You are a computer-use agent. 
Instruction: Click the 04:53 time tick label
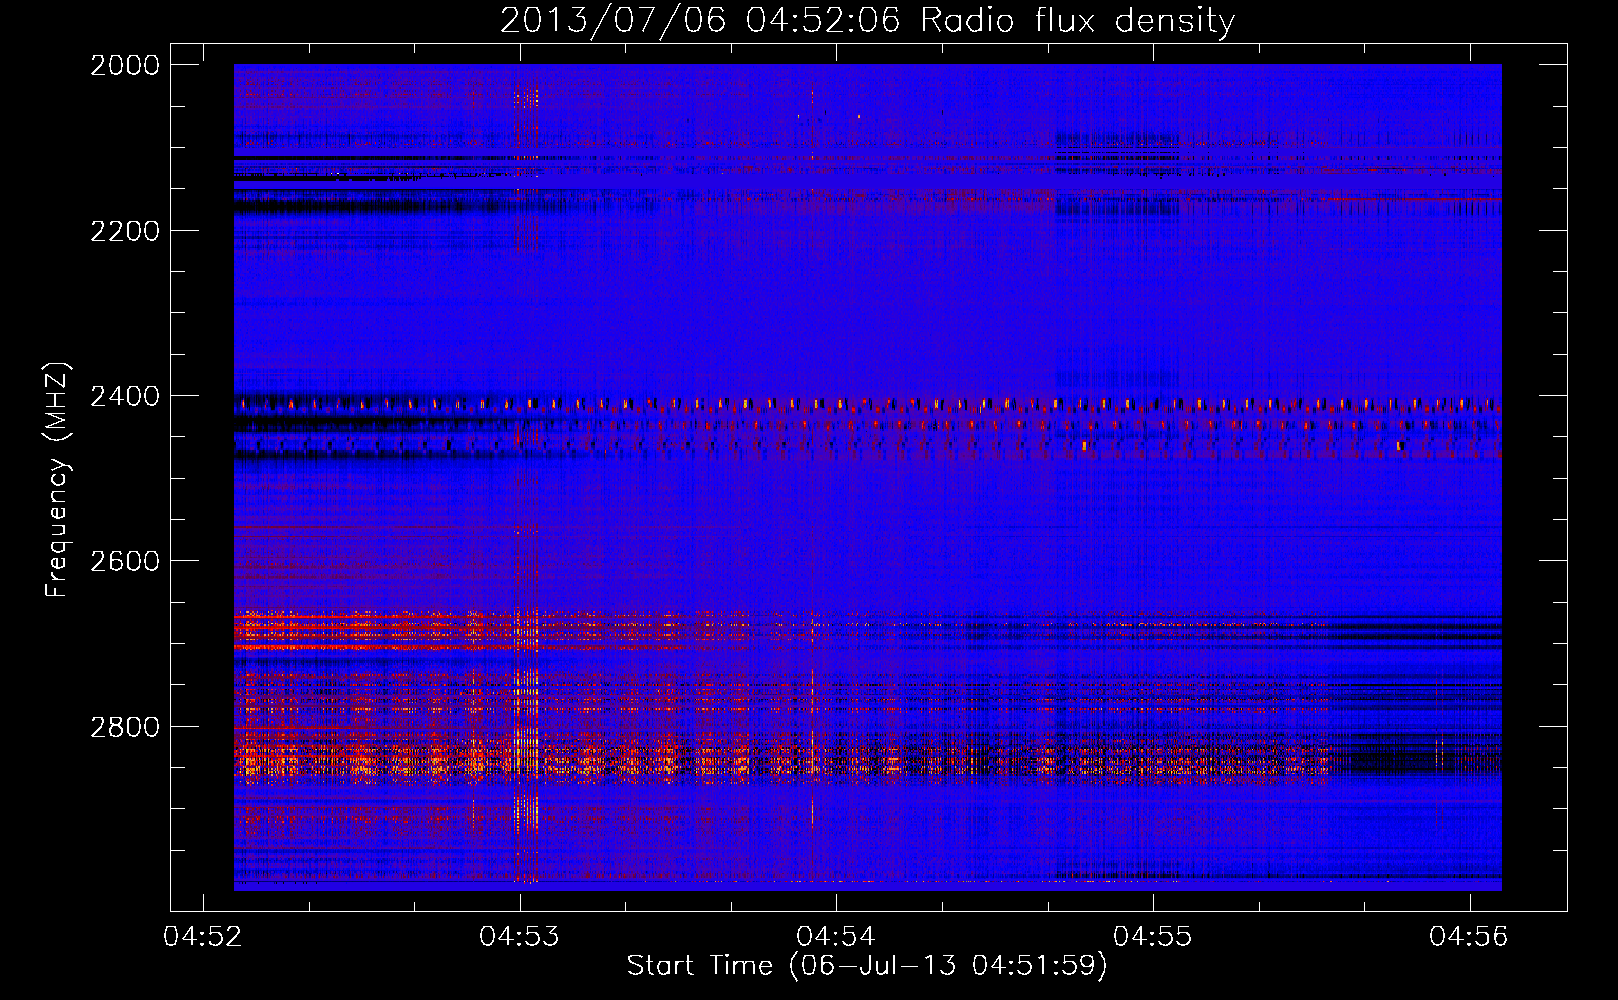pos(519,936)
